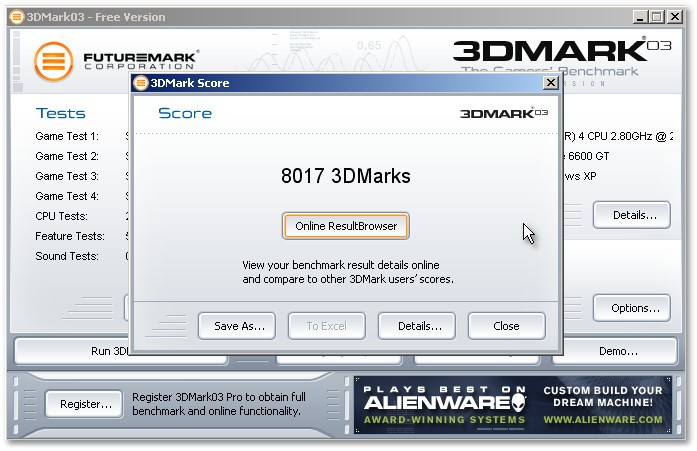
Task: Click the '8017 3DMarks' score text
Action: point(345,176)
